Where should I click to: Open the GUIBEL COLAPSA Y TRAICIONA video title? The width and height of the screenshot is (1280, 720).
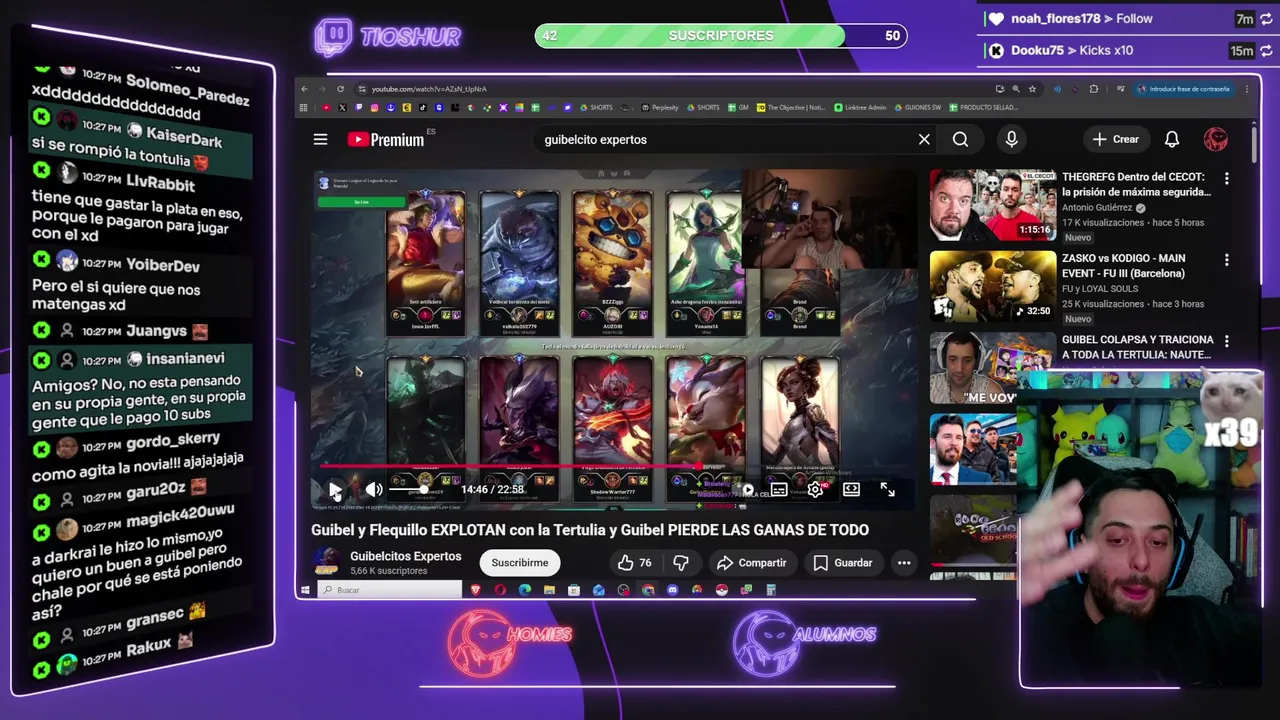1137,347
